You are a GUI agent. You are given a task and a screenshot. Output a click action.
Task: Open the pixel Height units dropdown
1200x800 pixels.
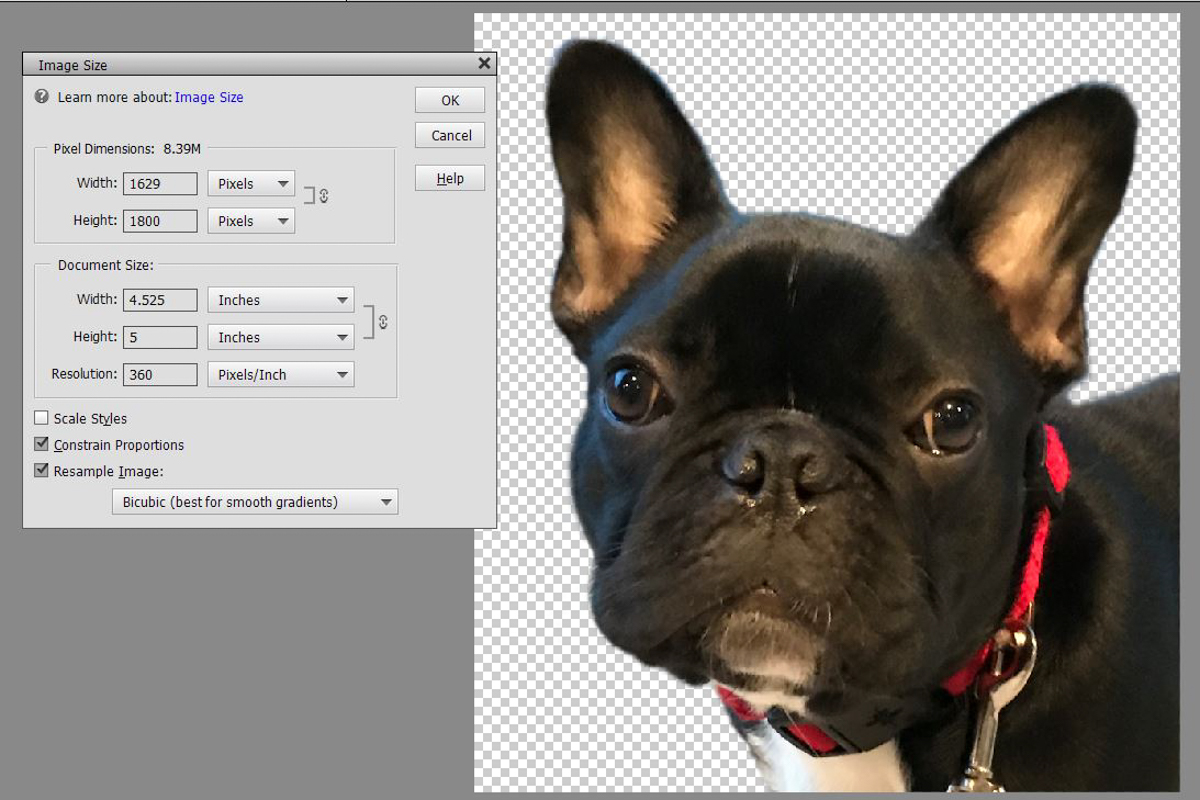click(x=251, y=221)
